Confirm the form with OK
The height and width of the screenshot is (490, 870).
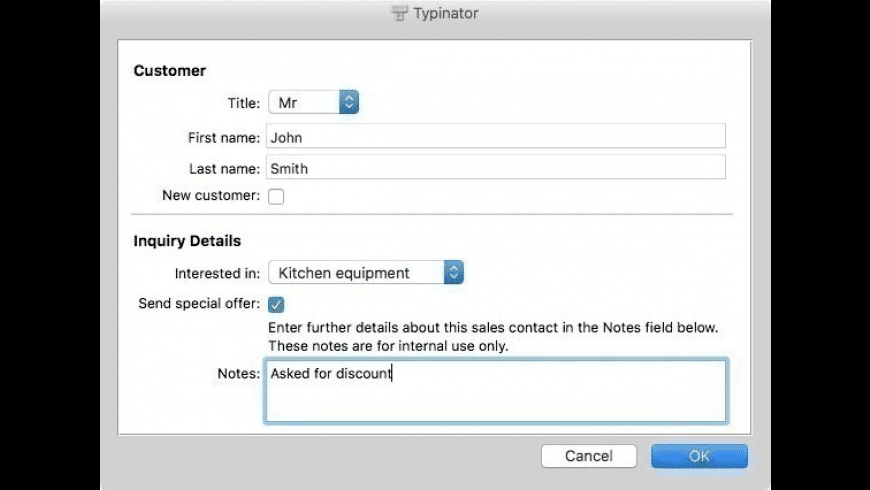tap(699, 456)
